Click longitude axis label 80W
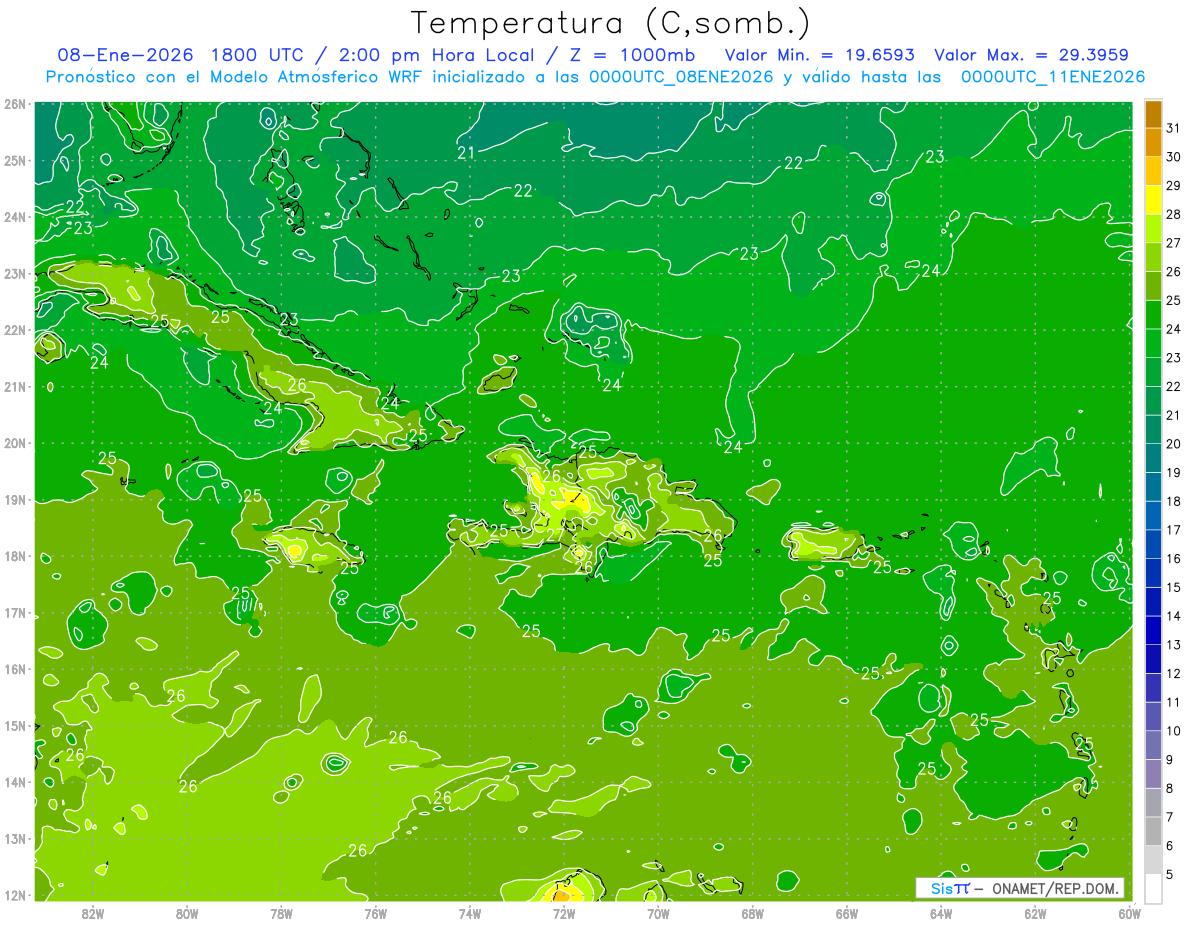This screenshot has height=927, width=1200. pyautogui.click(x=187, y=913)
